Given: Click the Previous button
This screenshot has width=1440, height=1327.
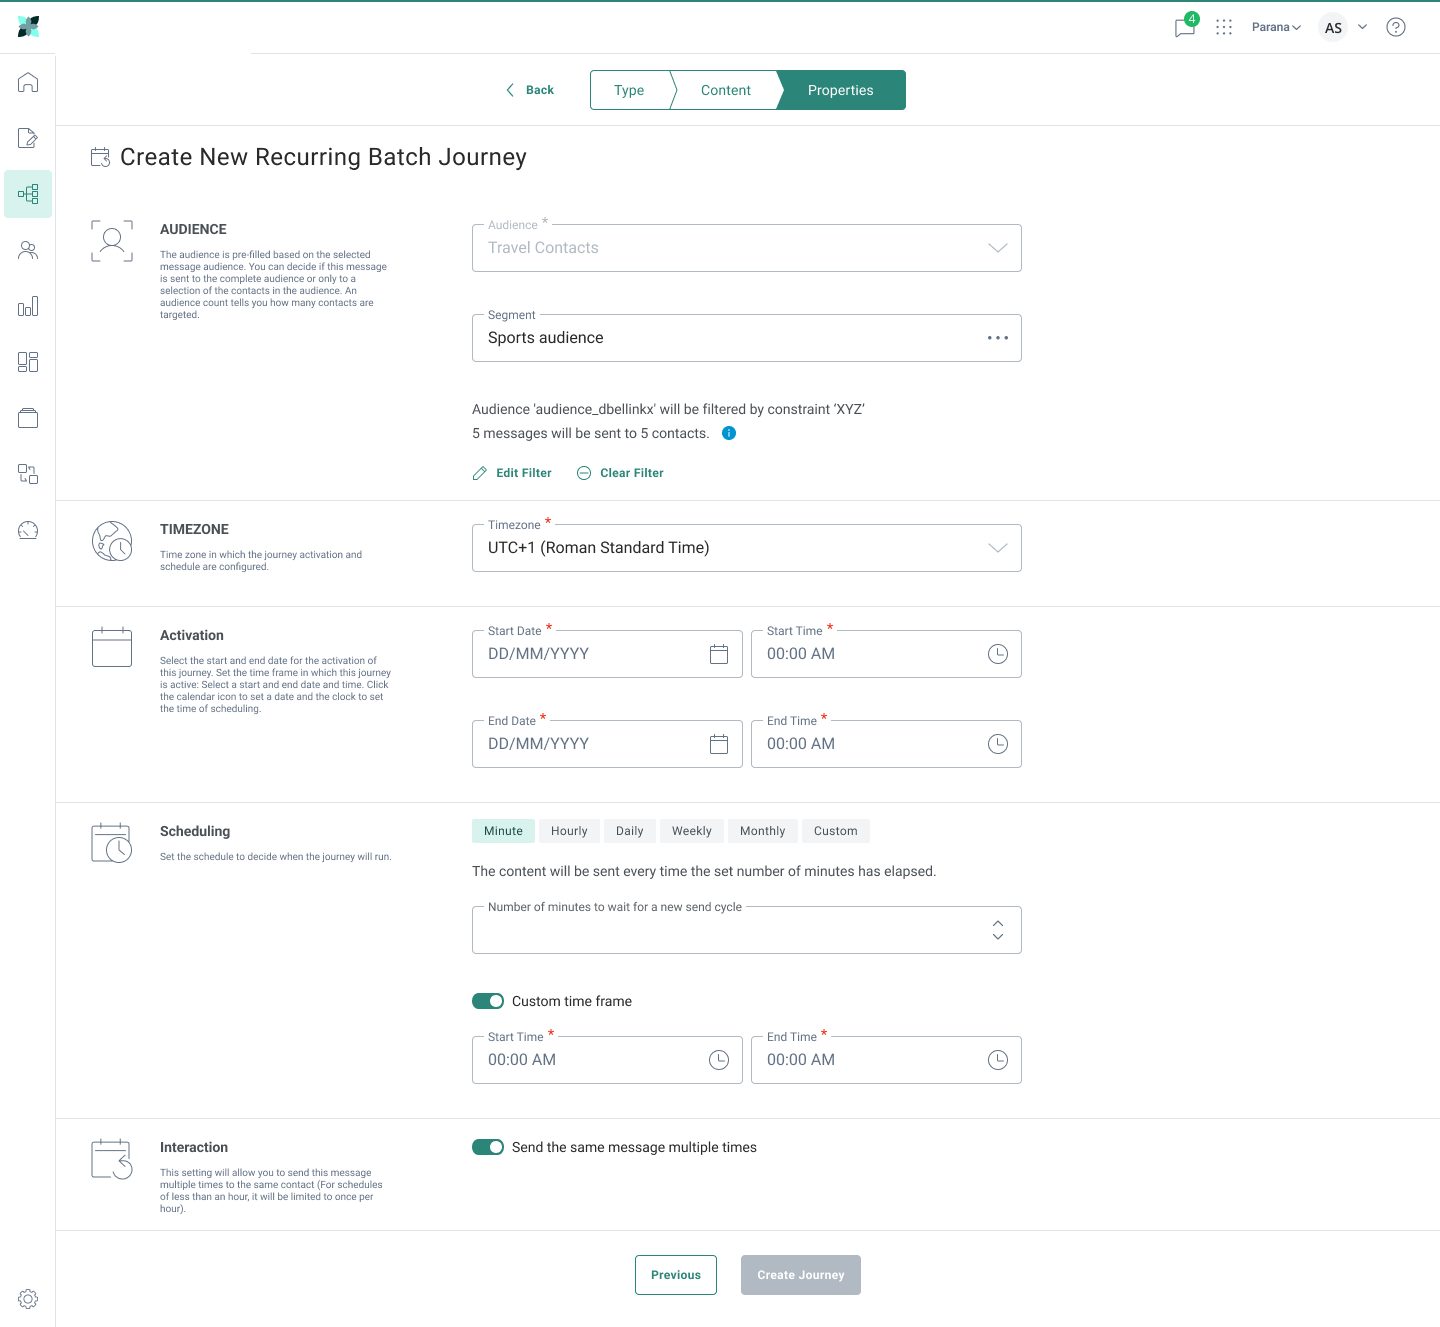Looking at the screenshot, I should pos(676,1275).
